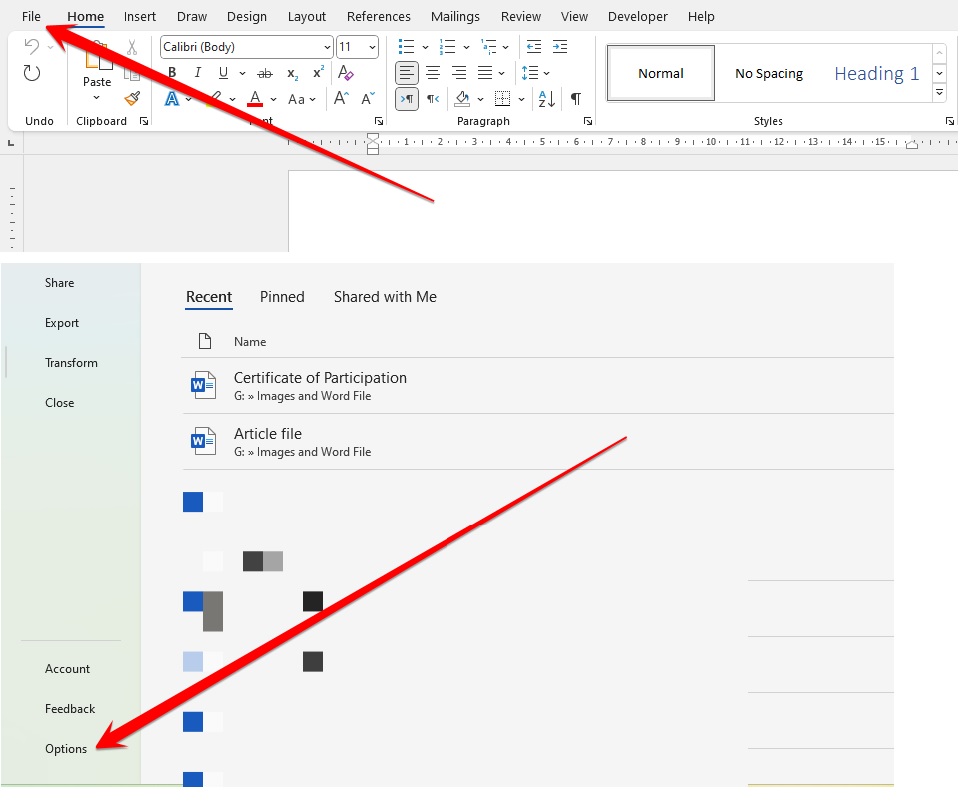Image resolution: width=964 pixels, height=810 pixels.
Task: Switch to the Developer tab
Action: click(x=638, y=17)
